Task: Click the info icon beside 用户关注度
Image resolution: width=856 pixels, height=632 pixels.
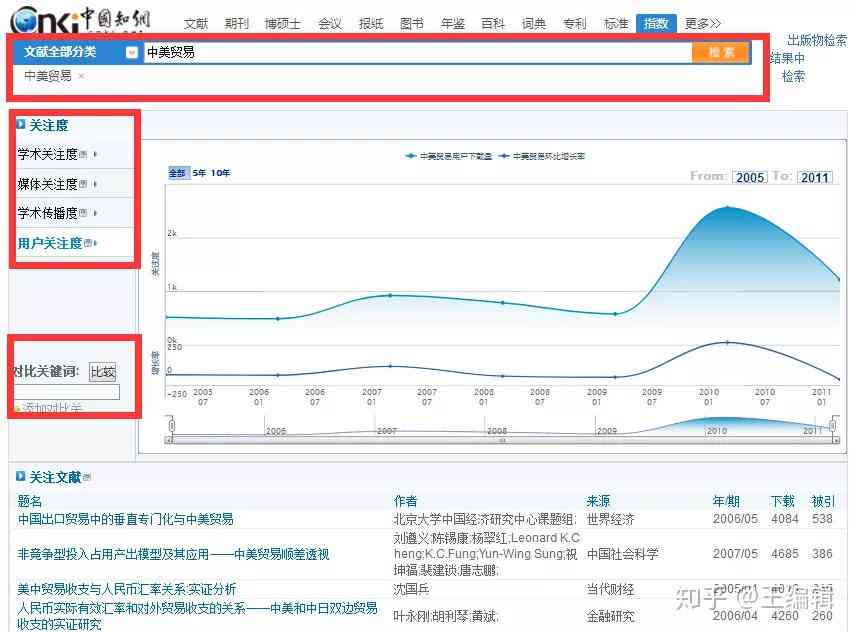Action: (x=88, y=243)
